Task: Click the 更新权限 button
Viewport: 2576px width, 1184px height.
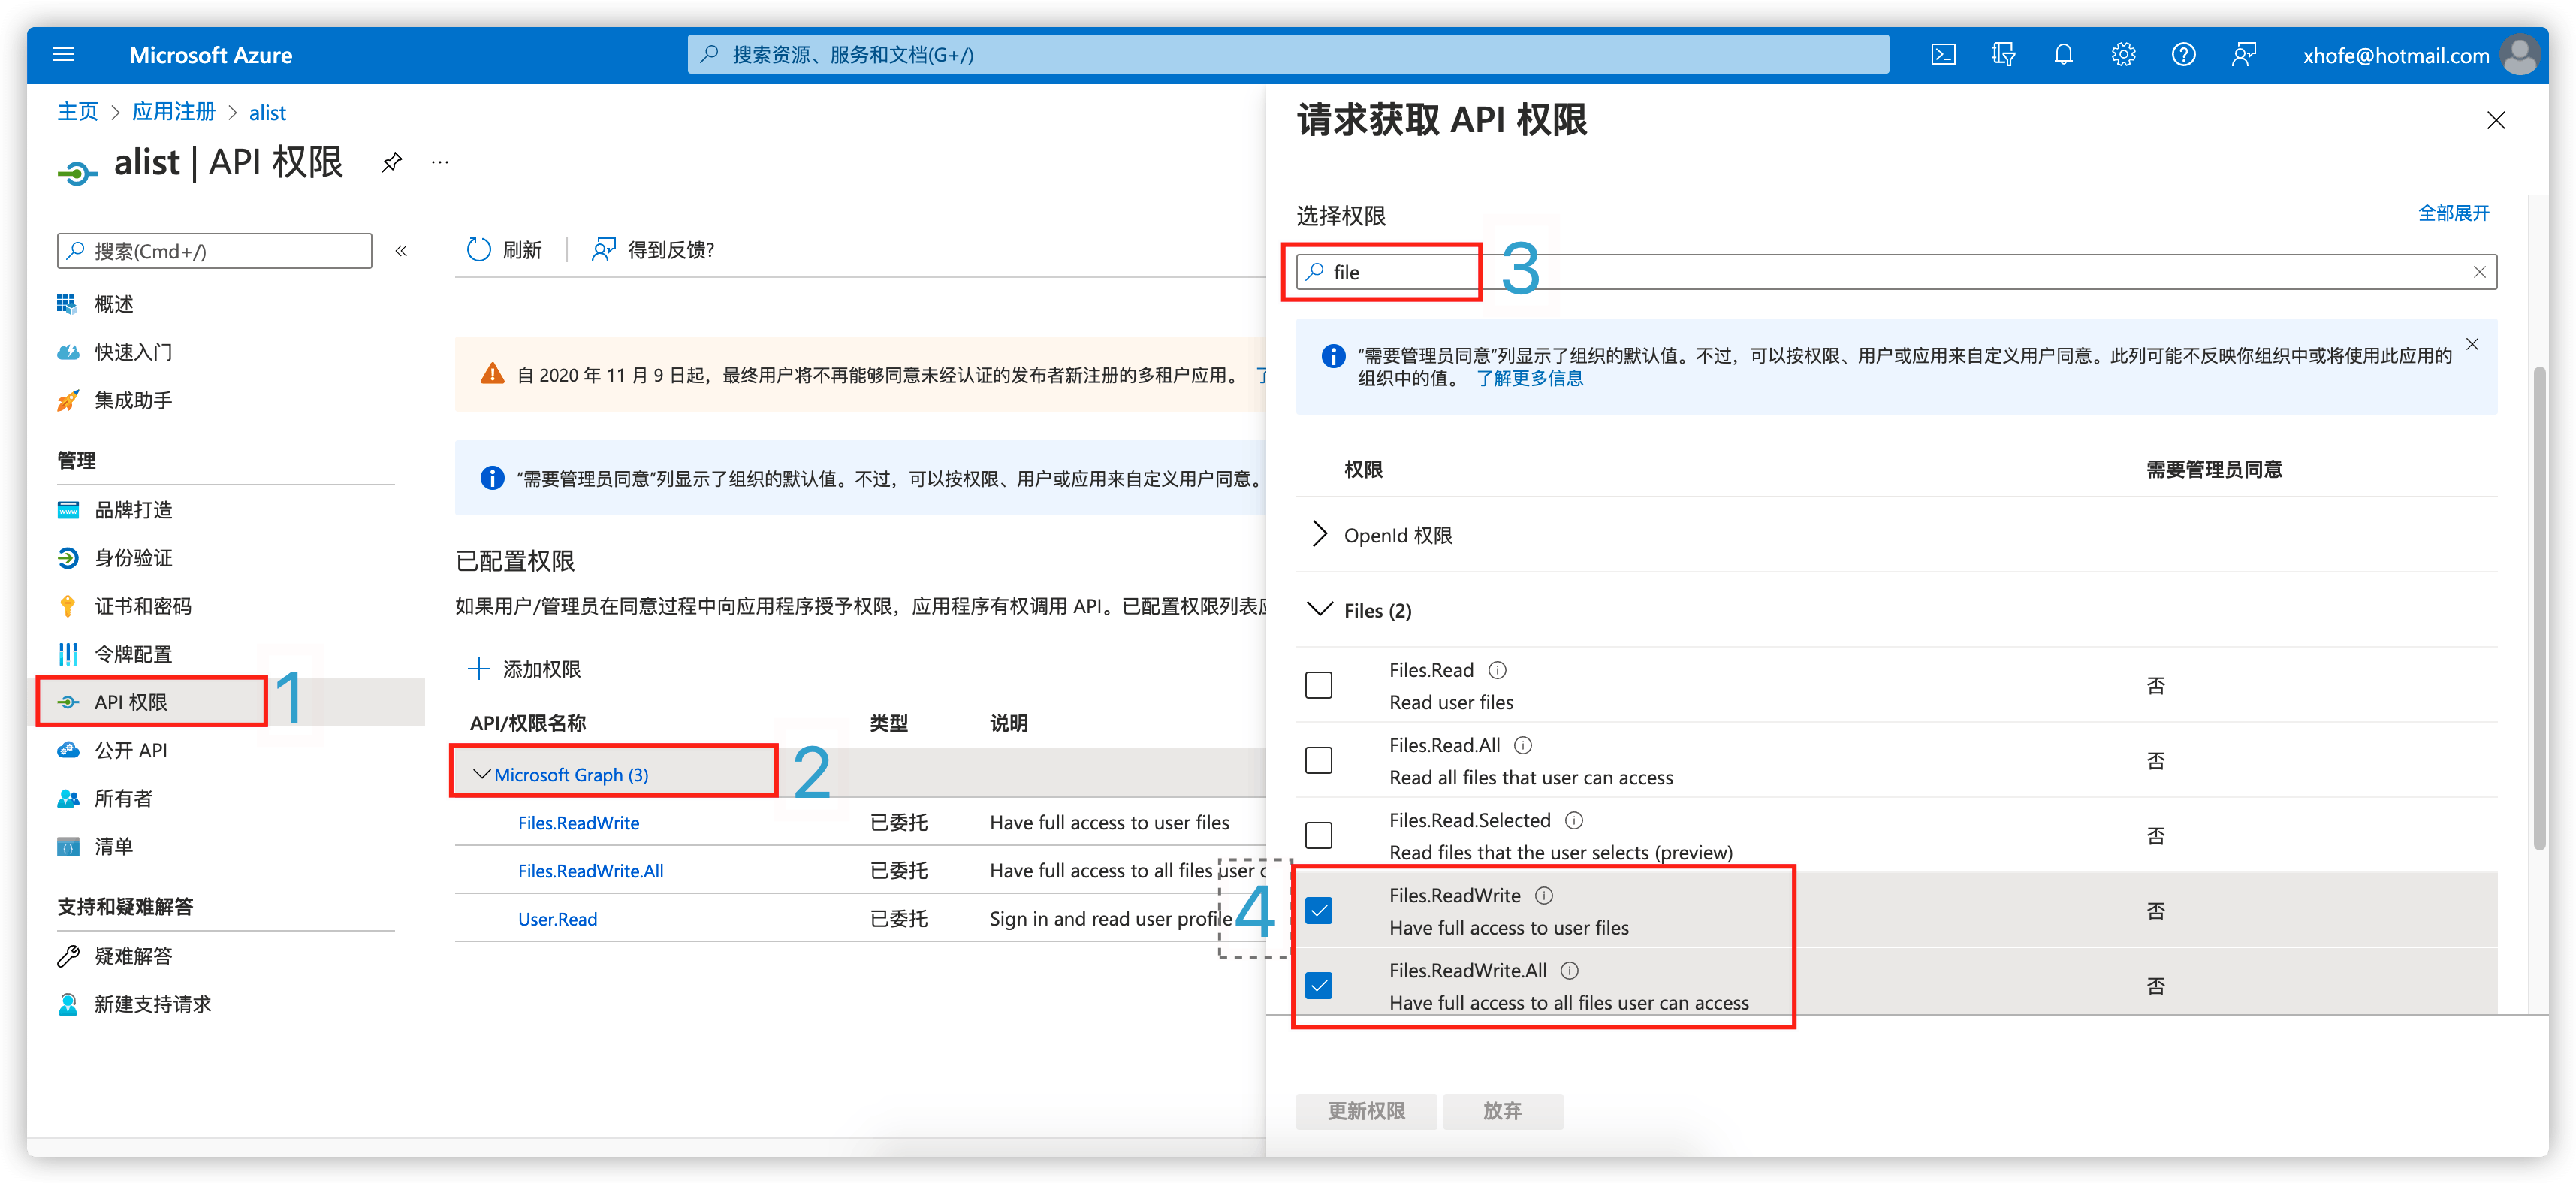Action: pyautogui.click(x=1366, y=1111)
